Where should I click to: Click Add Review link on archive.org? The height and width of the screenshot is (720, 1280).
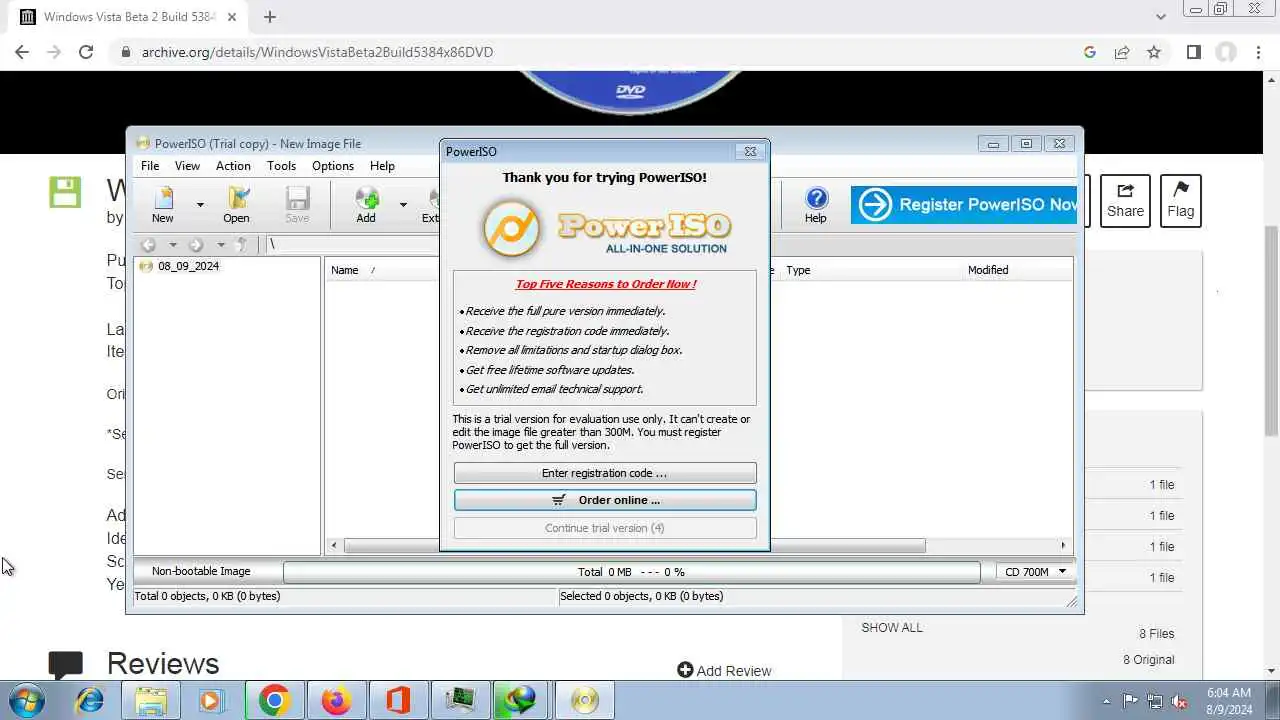pyautogui.click(x=724, y=671)
